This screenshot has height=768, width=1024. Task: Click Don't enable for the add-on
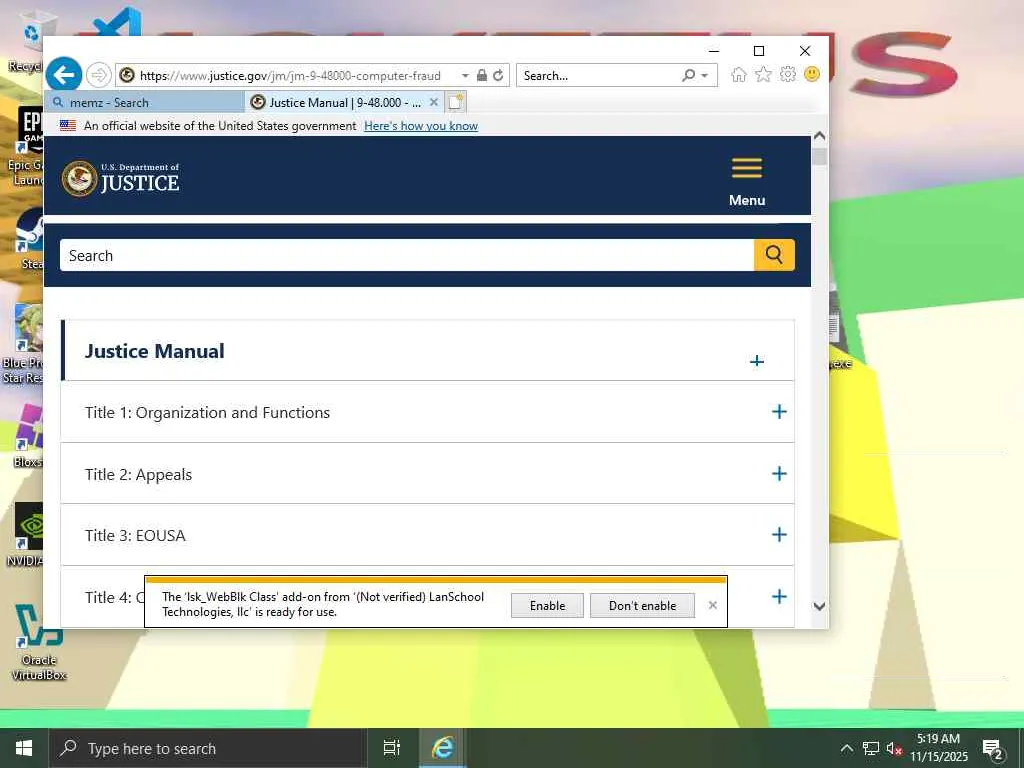point(642,605)
